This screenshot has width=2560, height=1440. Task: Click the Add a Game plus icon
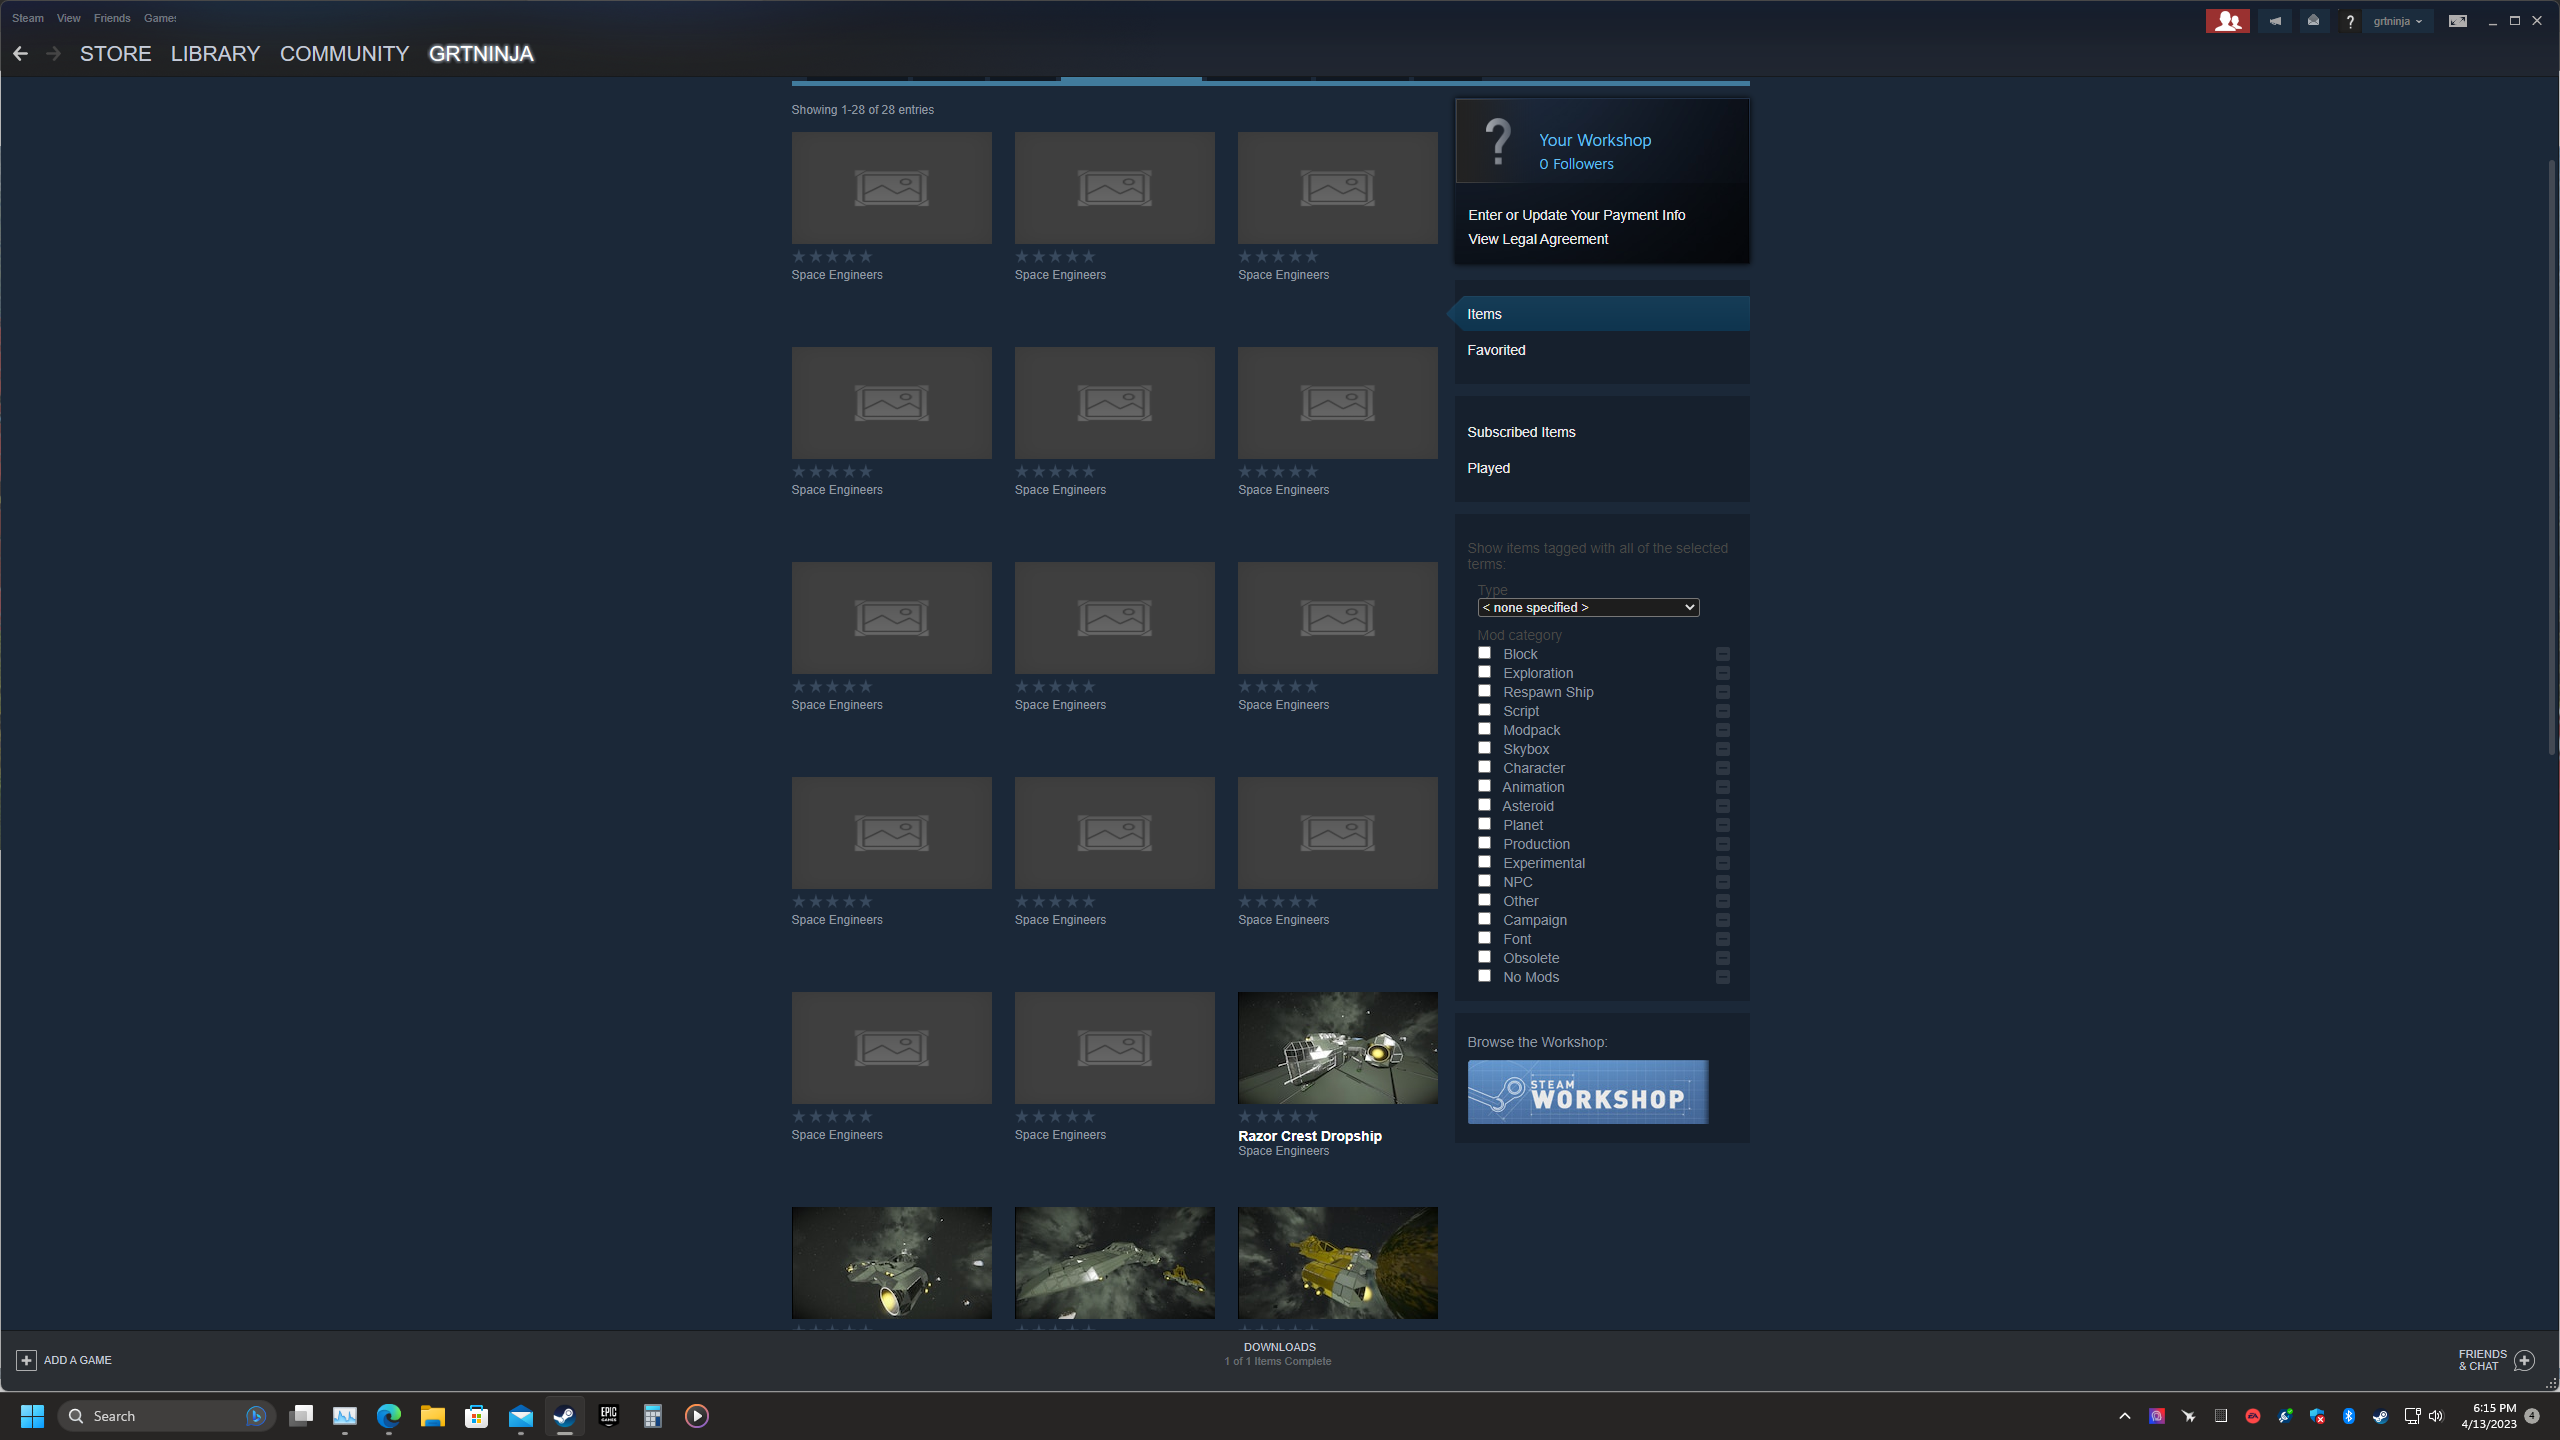(27, 1360)
